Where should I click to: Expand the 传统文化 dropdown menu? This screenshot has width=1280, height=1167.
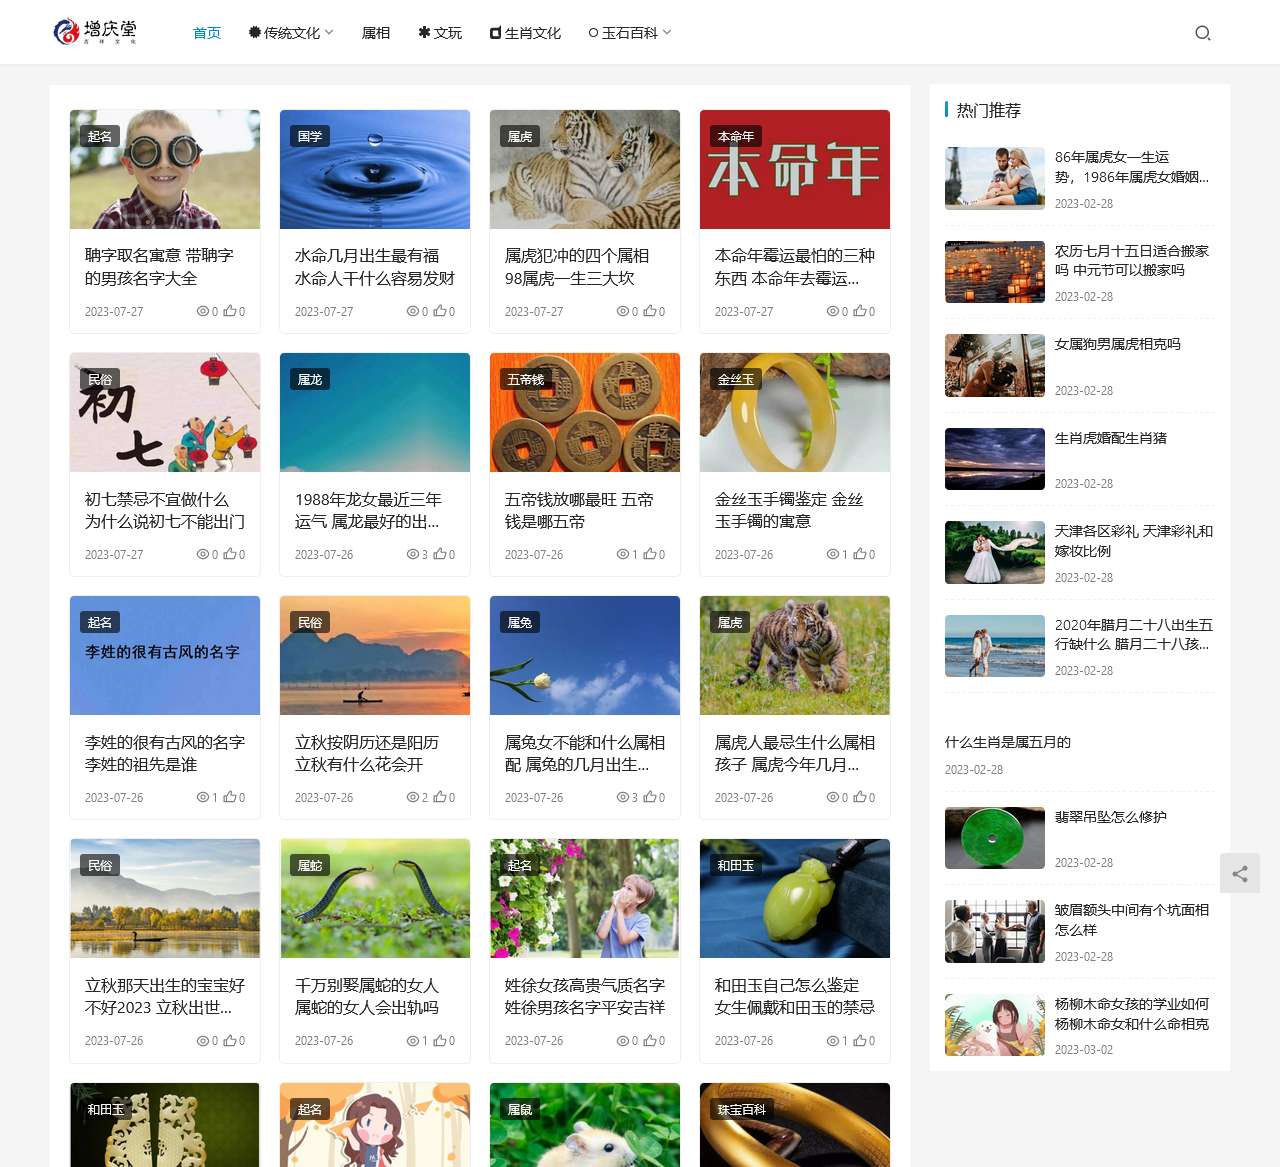(291, 33)
